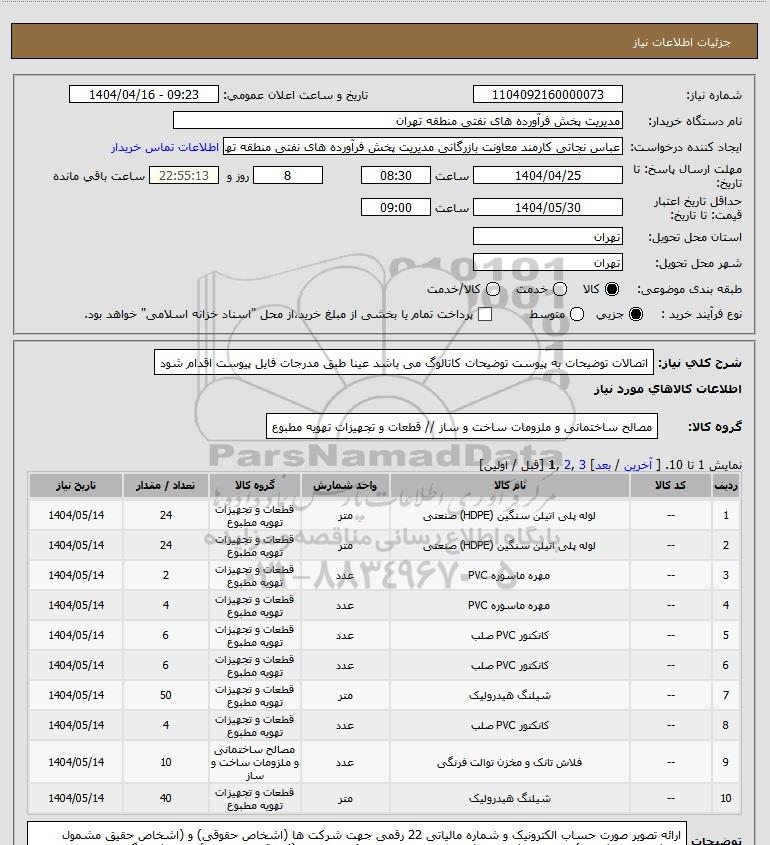
Task: Click quantity 40 in row 10
Action: click(x=165, y=799)
